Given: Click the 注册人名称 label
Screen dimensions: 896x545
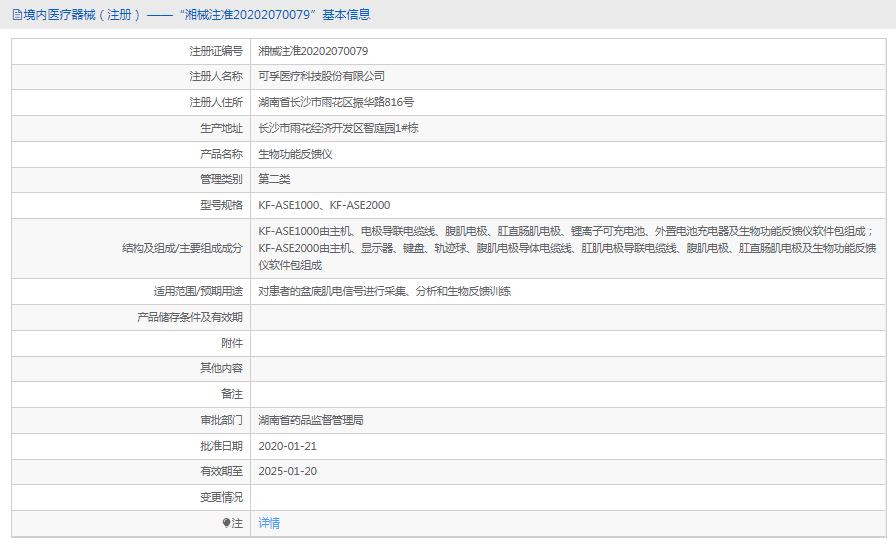Looking at the screenshot, I should click(216, 77).
